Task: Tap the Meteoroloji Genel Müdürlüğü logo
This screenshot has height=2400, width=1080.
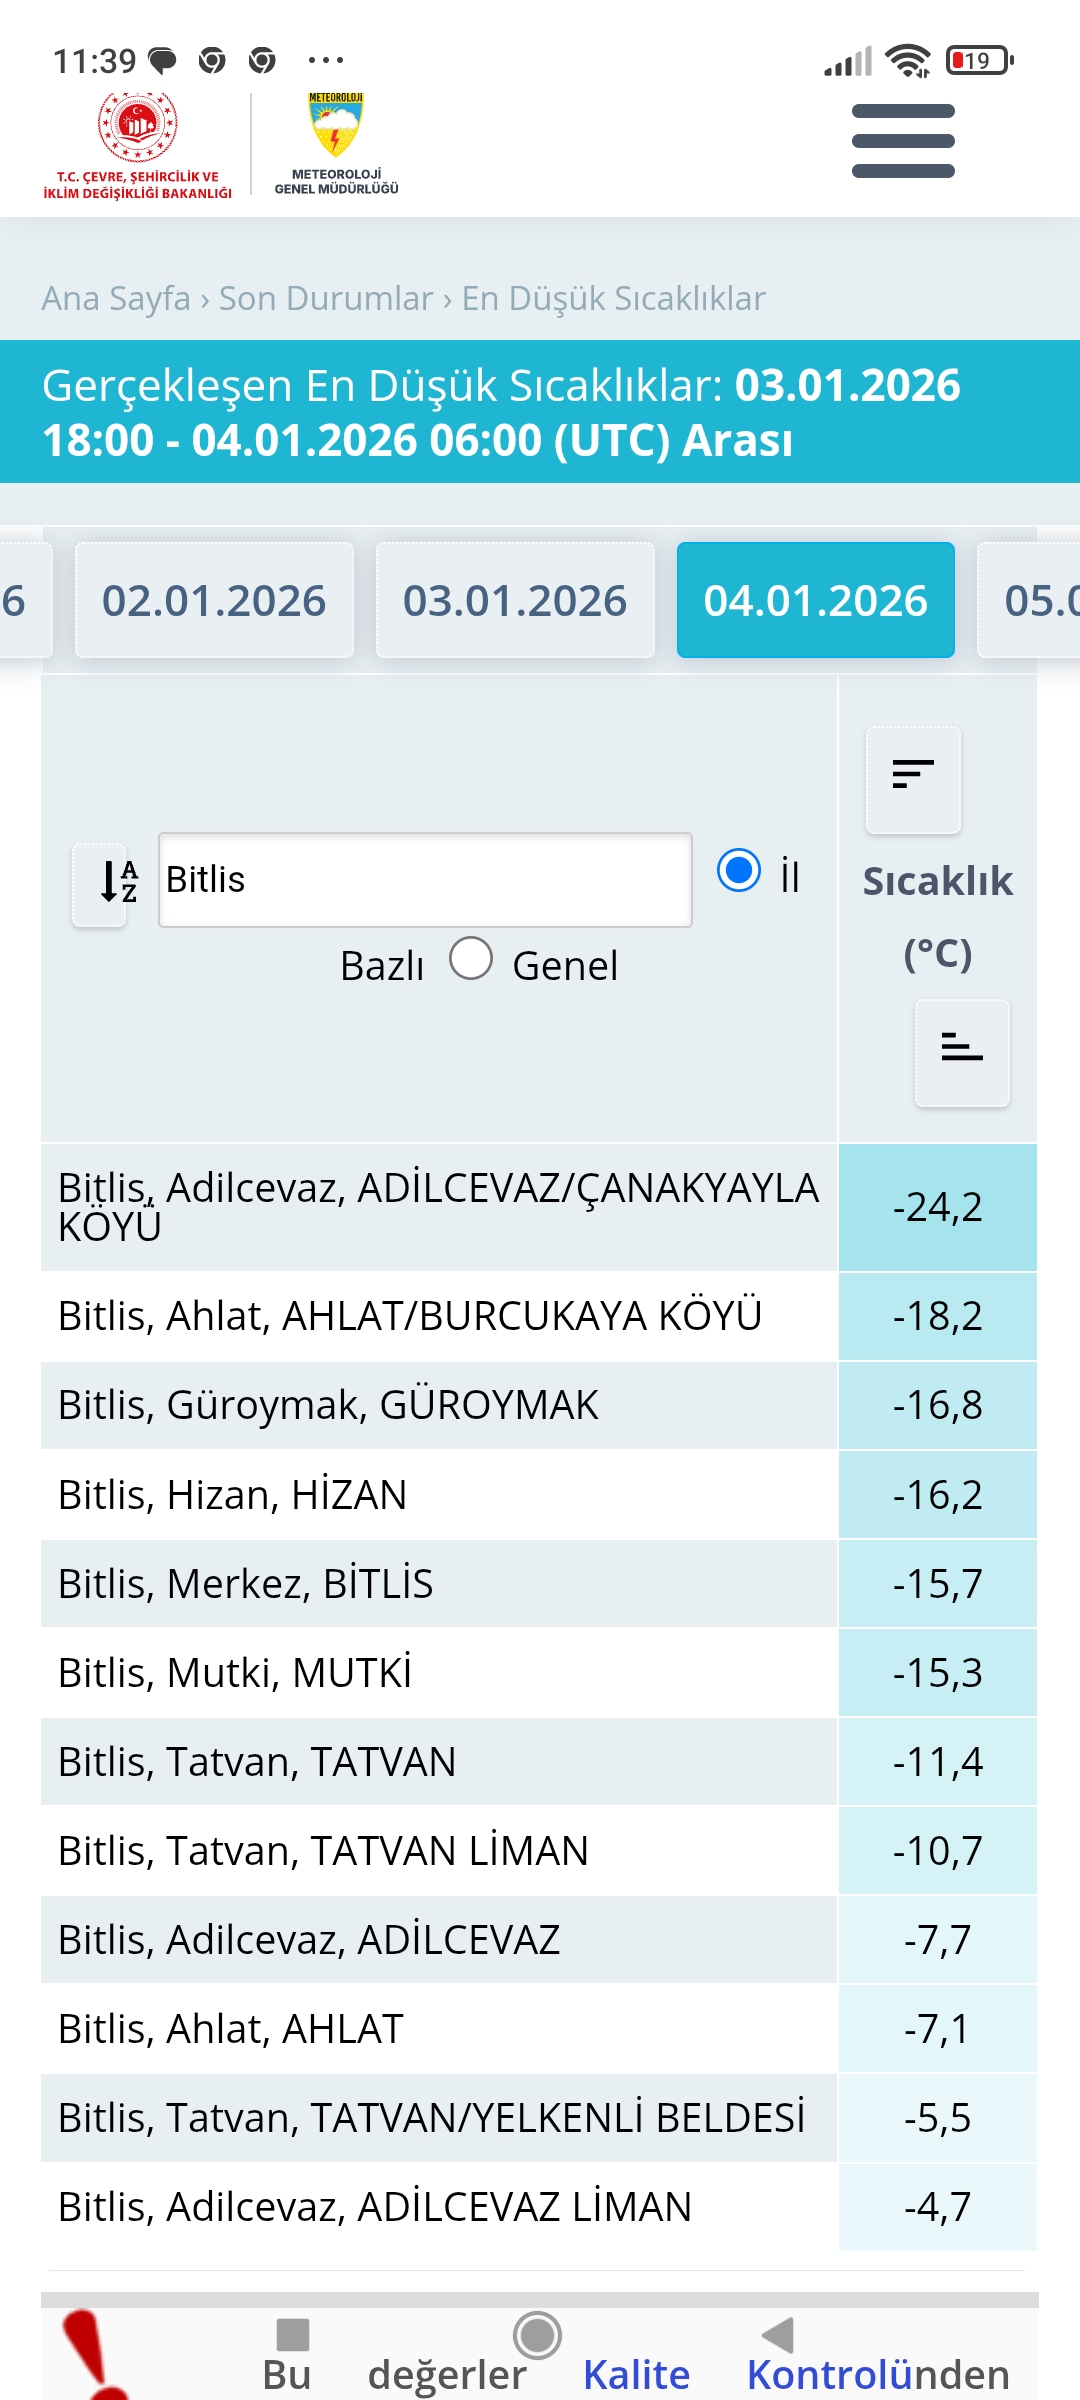Action: [x=336, y=143]
